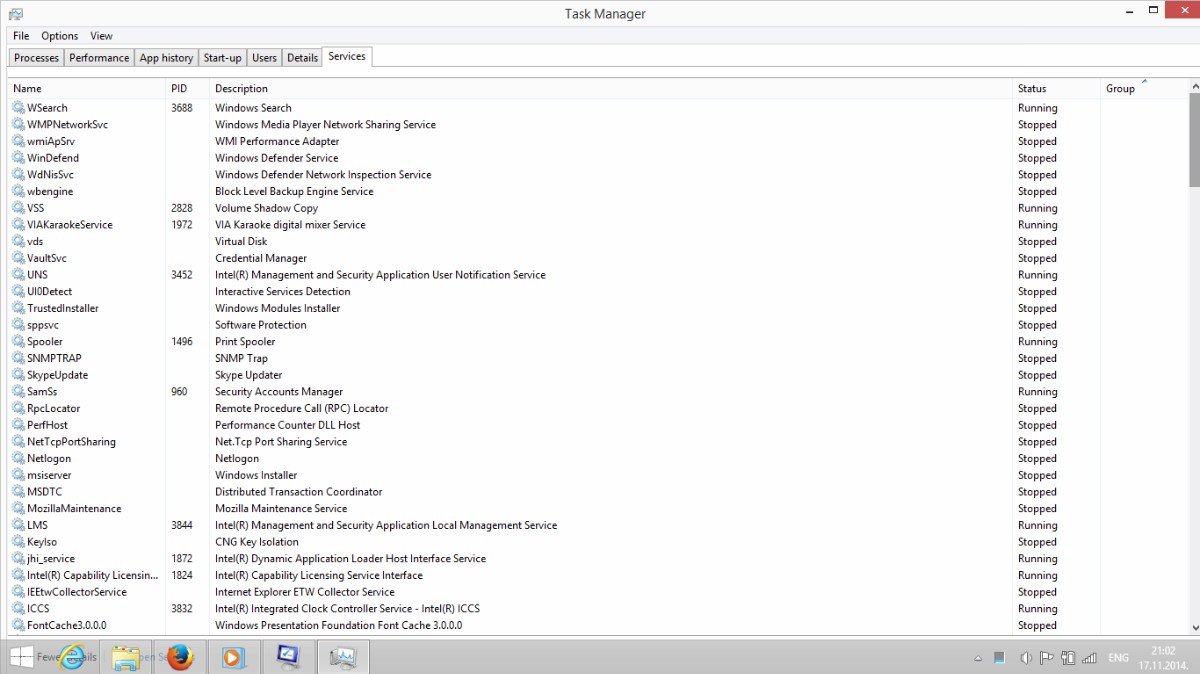Launch Internet Explorer from the taskbar

coord(73,657)
